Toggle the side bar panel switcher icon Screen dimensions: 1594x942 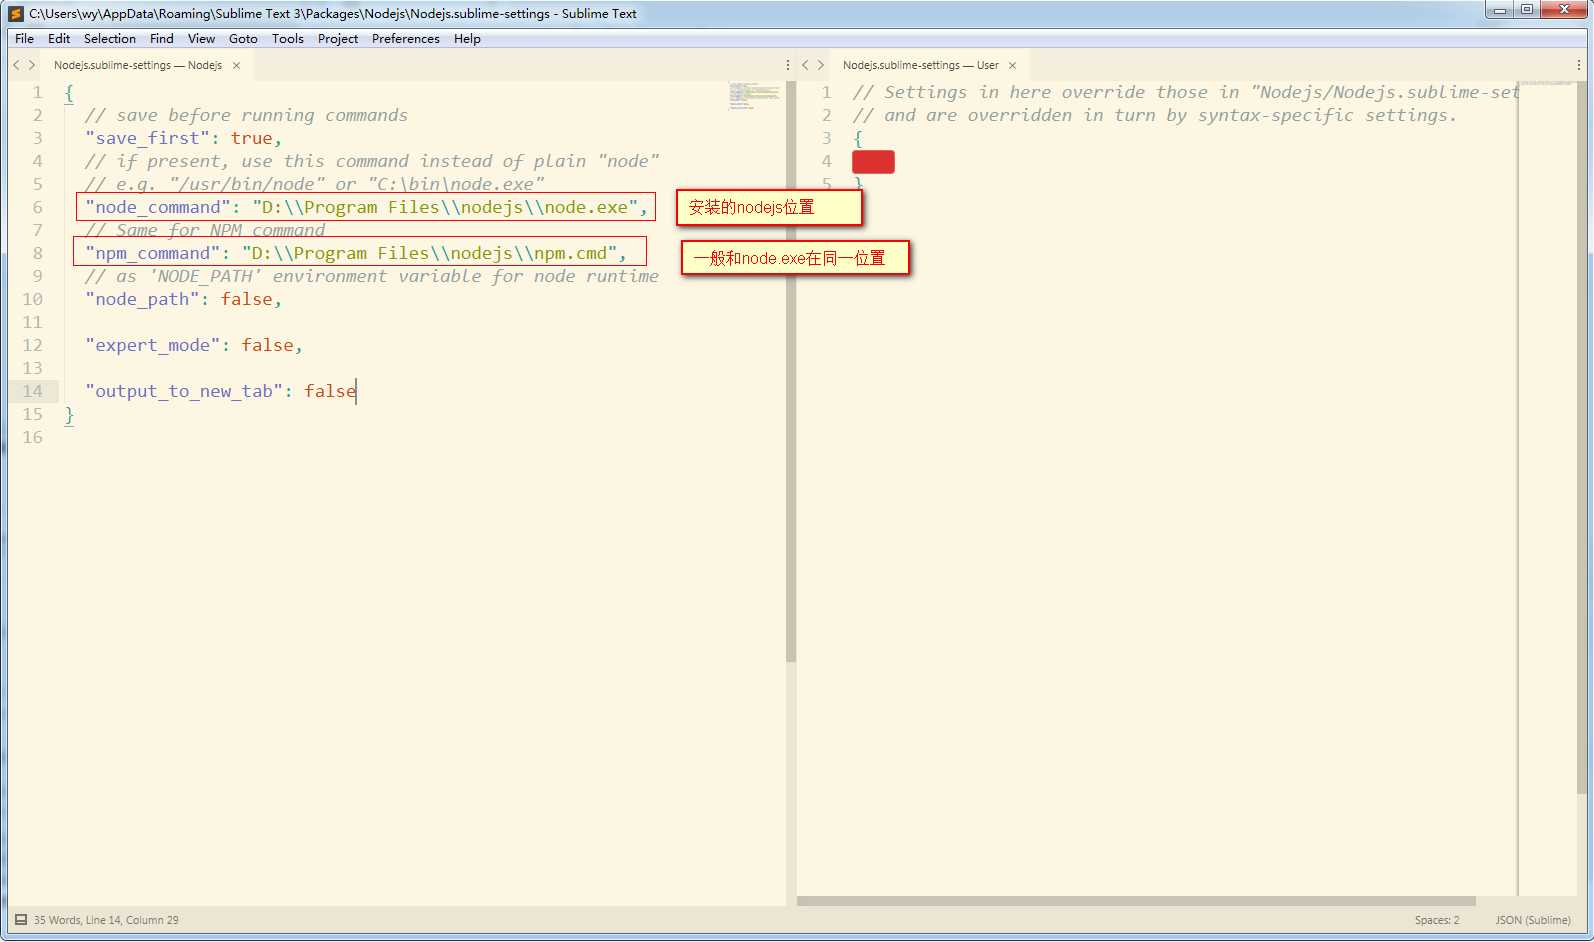click(x=21, y=920)
